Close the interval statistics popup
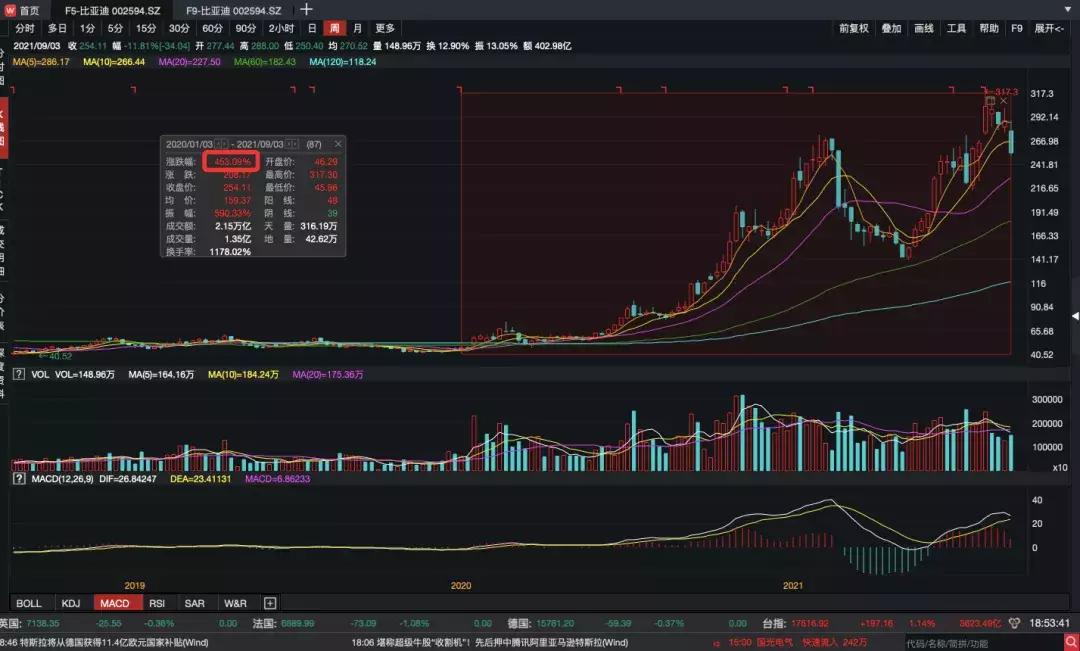Screen dimensions: 1080x651 [338, 144]
